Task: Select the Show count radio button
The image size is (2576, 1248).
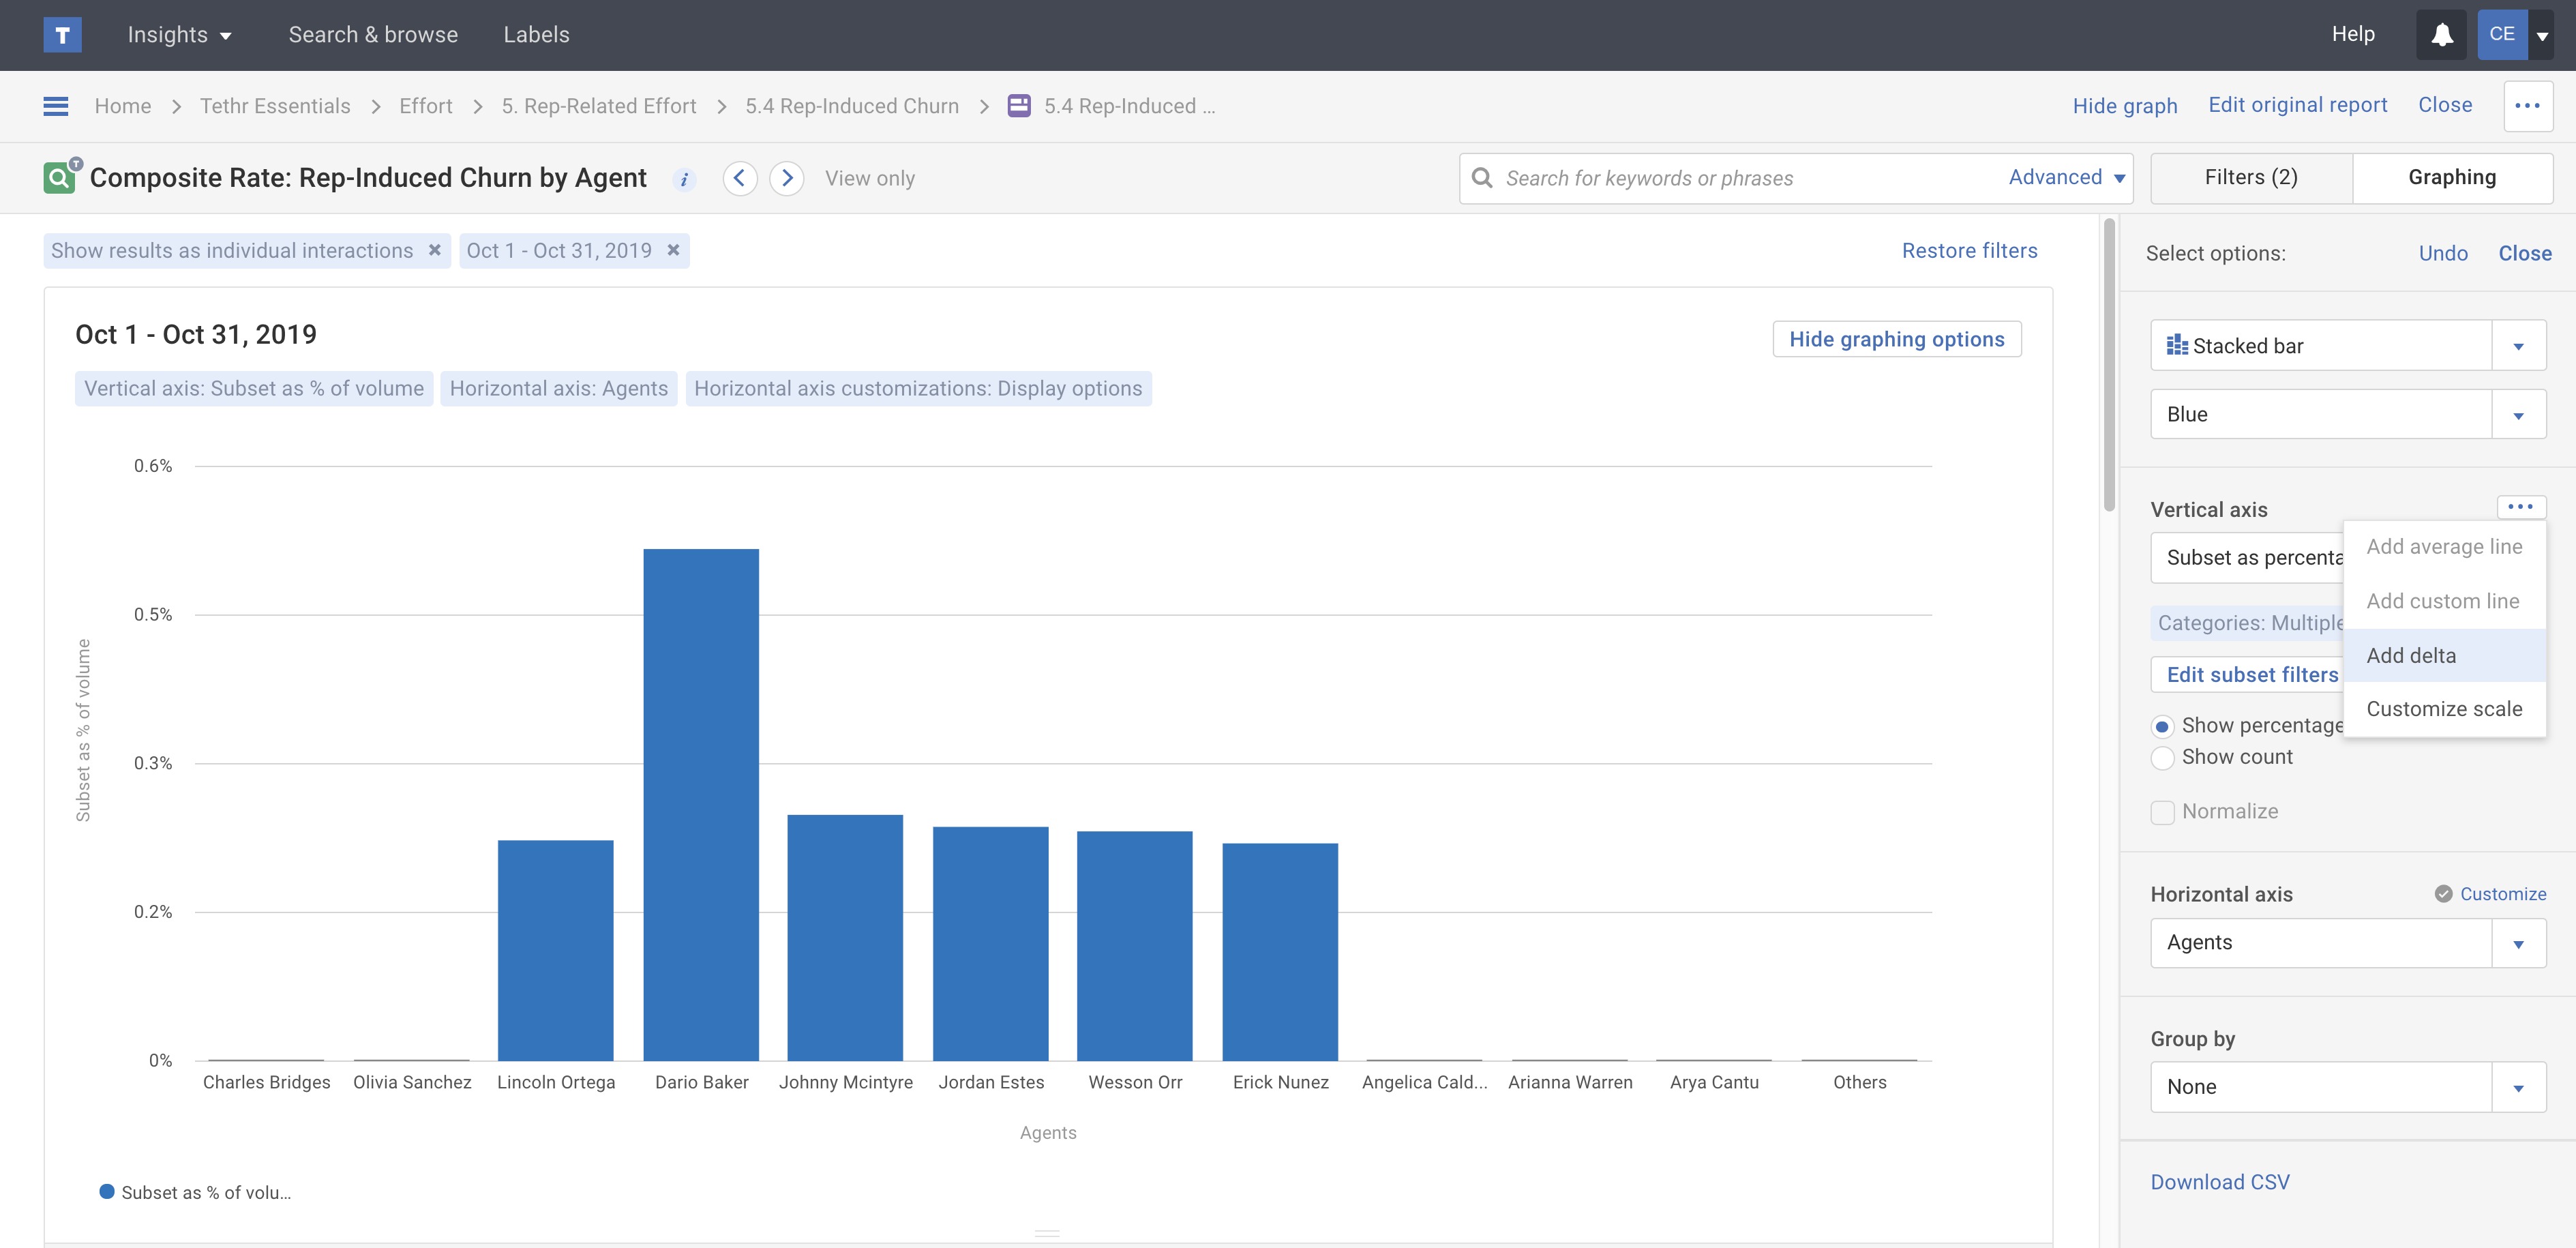Action: (x=2162, y=758)
